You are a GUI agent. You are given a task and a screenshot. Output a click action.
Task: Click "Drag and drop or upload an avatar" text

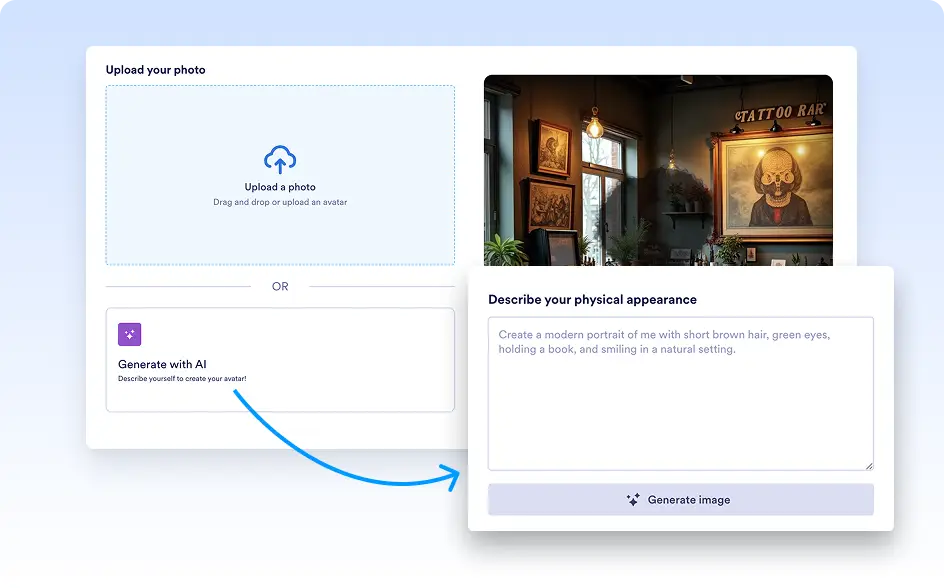280,202
